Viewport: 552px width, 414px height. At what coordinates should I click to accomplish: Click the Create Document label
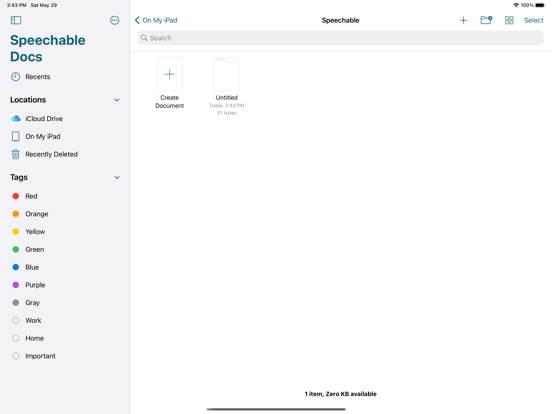pyautogui.click(x=170, y=102)
